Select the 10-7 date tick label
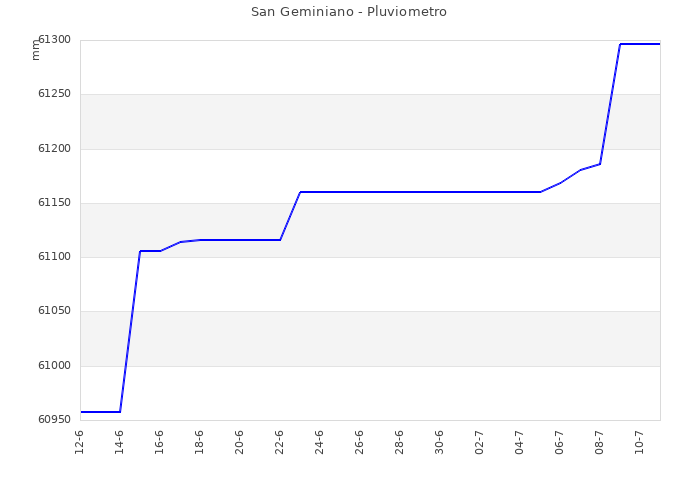700x500 pixels. click(639, 442)
